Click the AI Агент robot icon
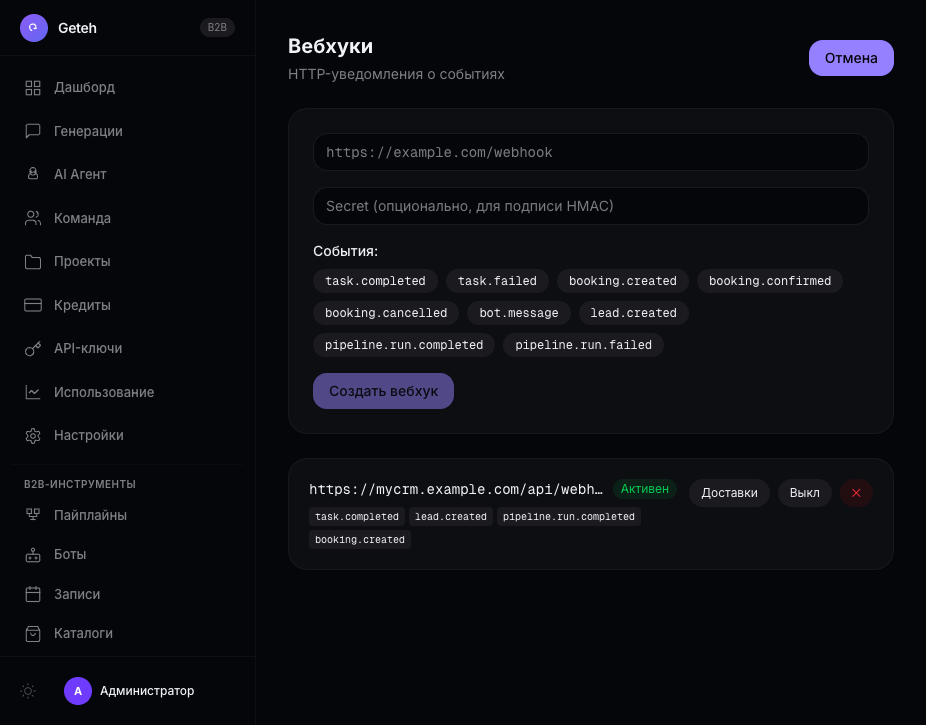 click(x=33, y=174)
